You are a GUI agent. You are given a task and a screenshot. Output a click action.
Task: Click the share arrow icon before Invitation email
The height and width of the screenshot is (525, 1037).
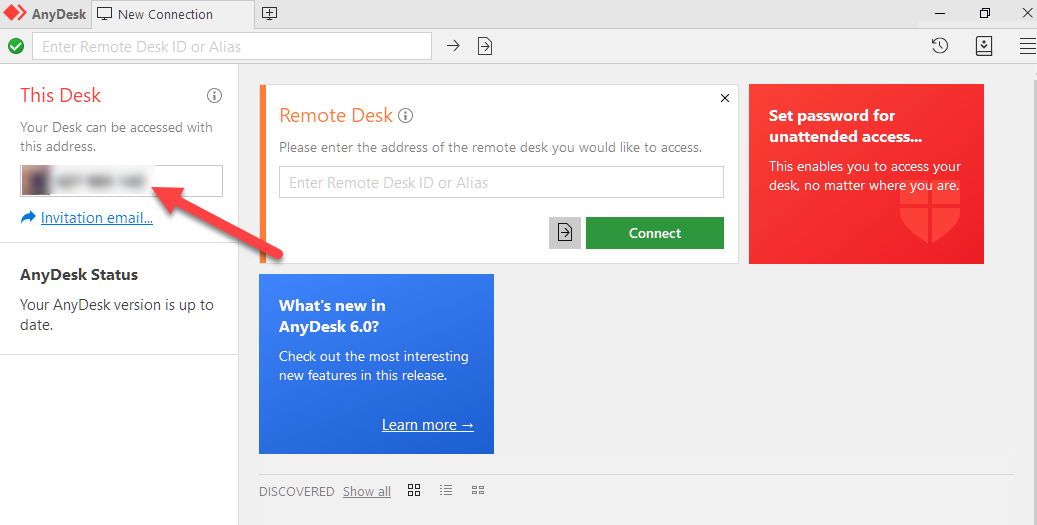pos(28,218)
